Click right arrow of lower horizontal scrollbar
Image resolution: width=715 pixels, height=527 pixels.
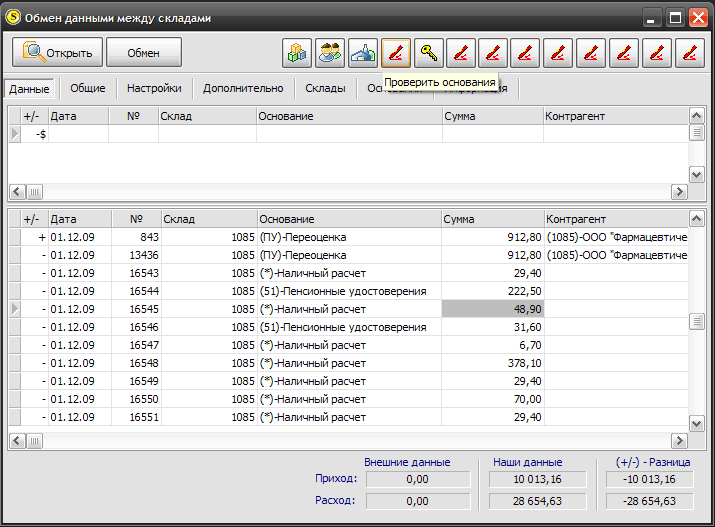click(679, 440)
